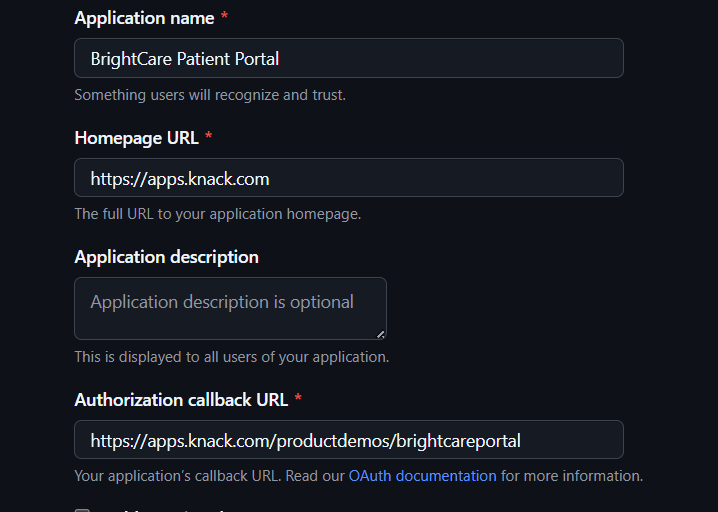Click the 'Authorization callback URL' label

(181, 400)
